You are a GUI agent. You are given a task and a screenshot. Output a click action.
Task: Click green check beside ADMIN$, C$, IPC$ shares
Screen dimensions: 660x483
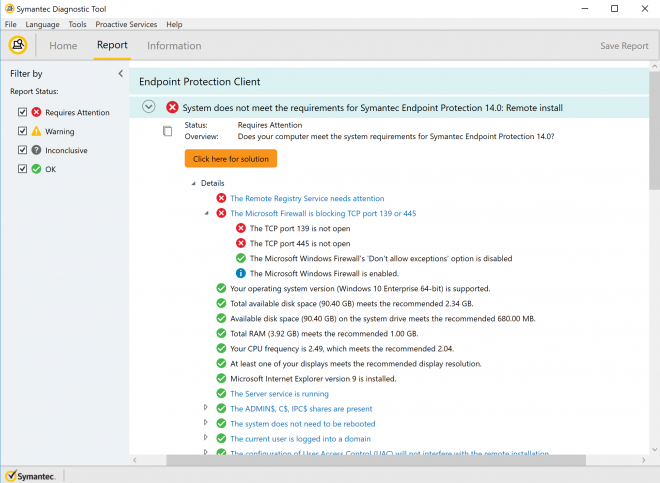pyautogui.click(x=221, y=408)
